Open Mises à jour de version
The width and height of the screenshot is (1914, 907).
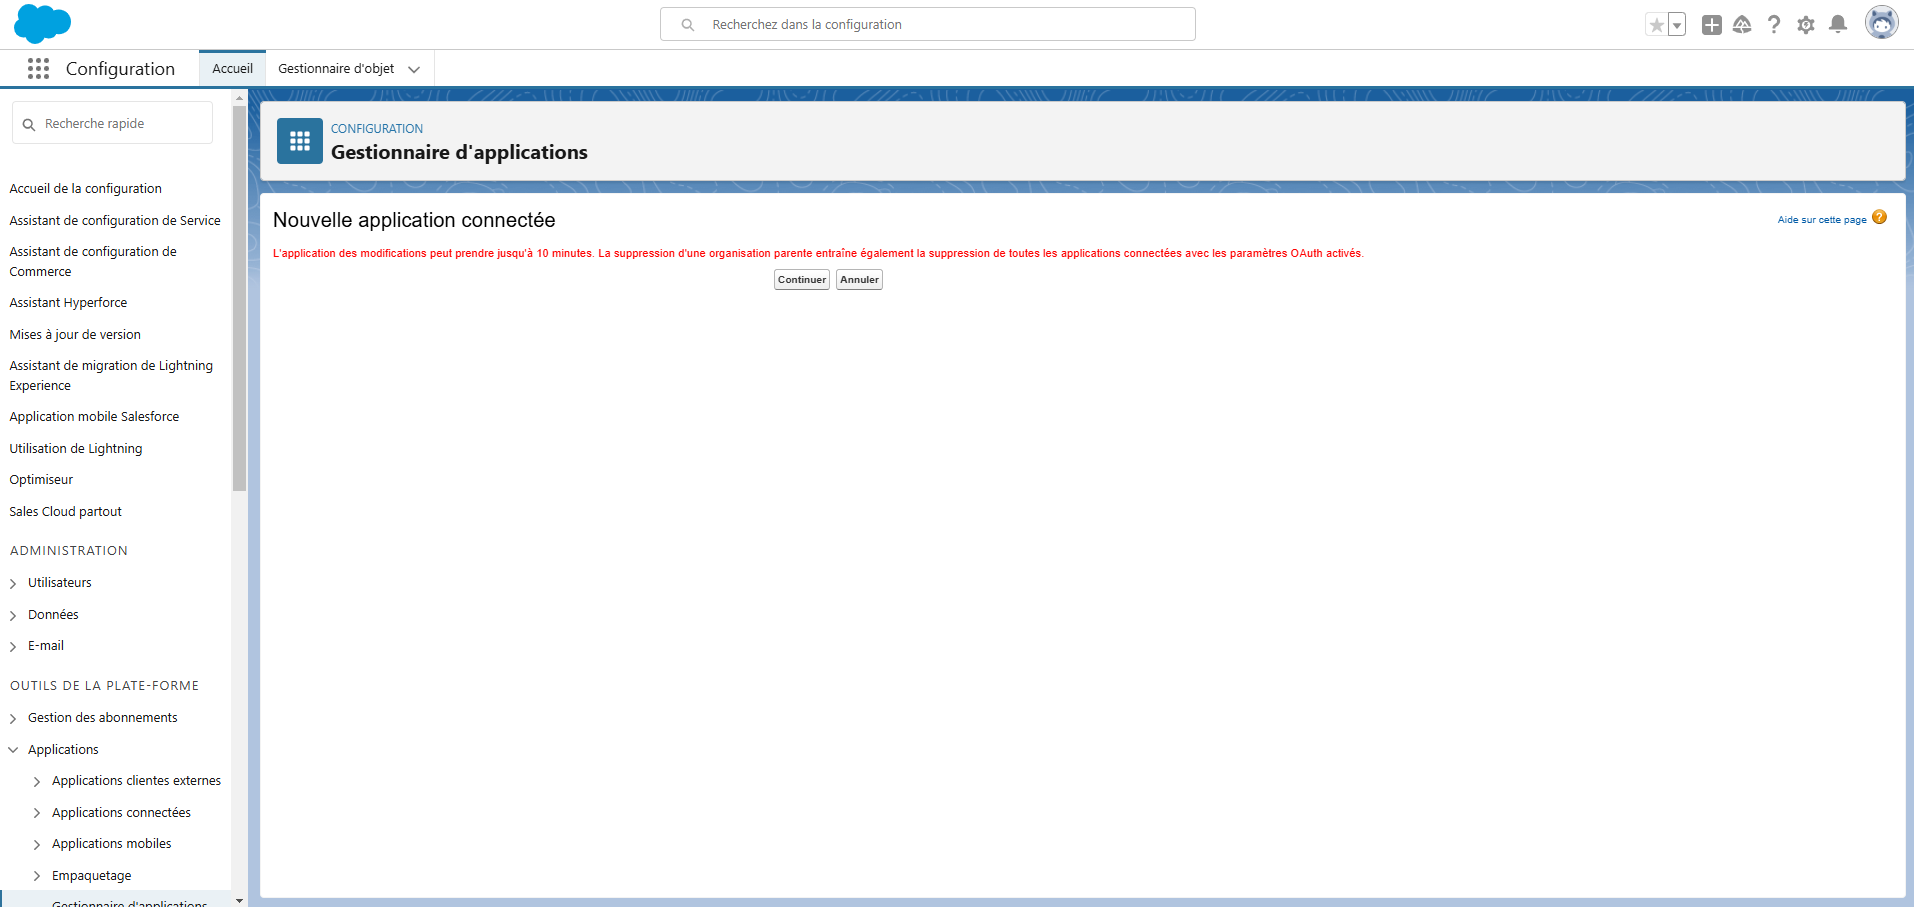pyautogui.click(x=75, y=334)
